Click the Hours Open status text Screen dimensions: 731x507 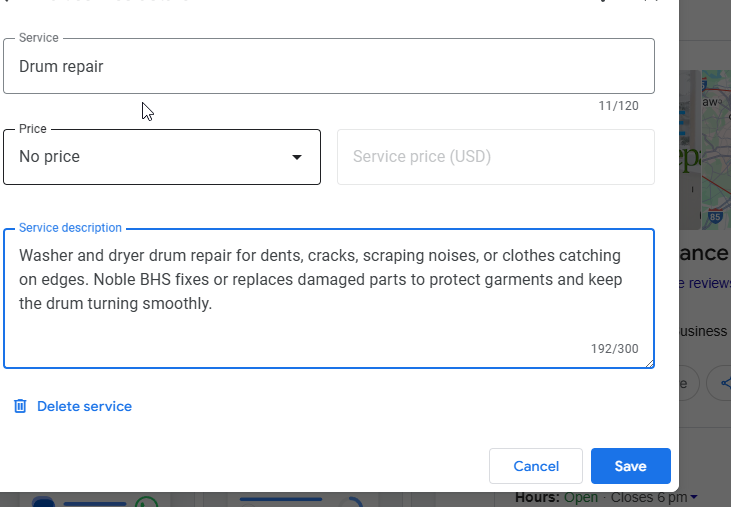[x=580, y=497]
